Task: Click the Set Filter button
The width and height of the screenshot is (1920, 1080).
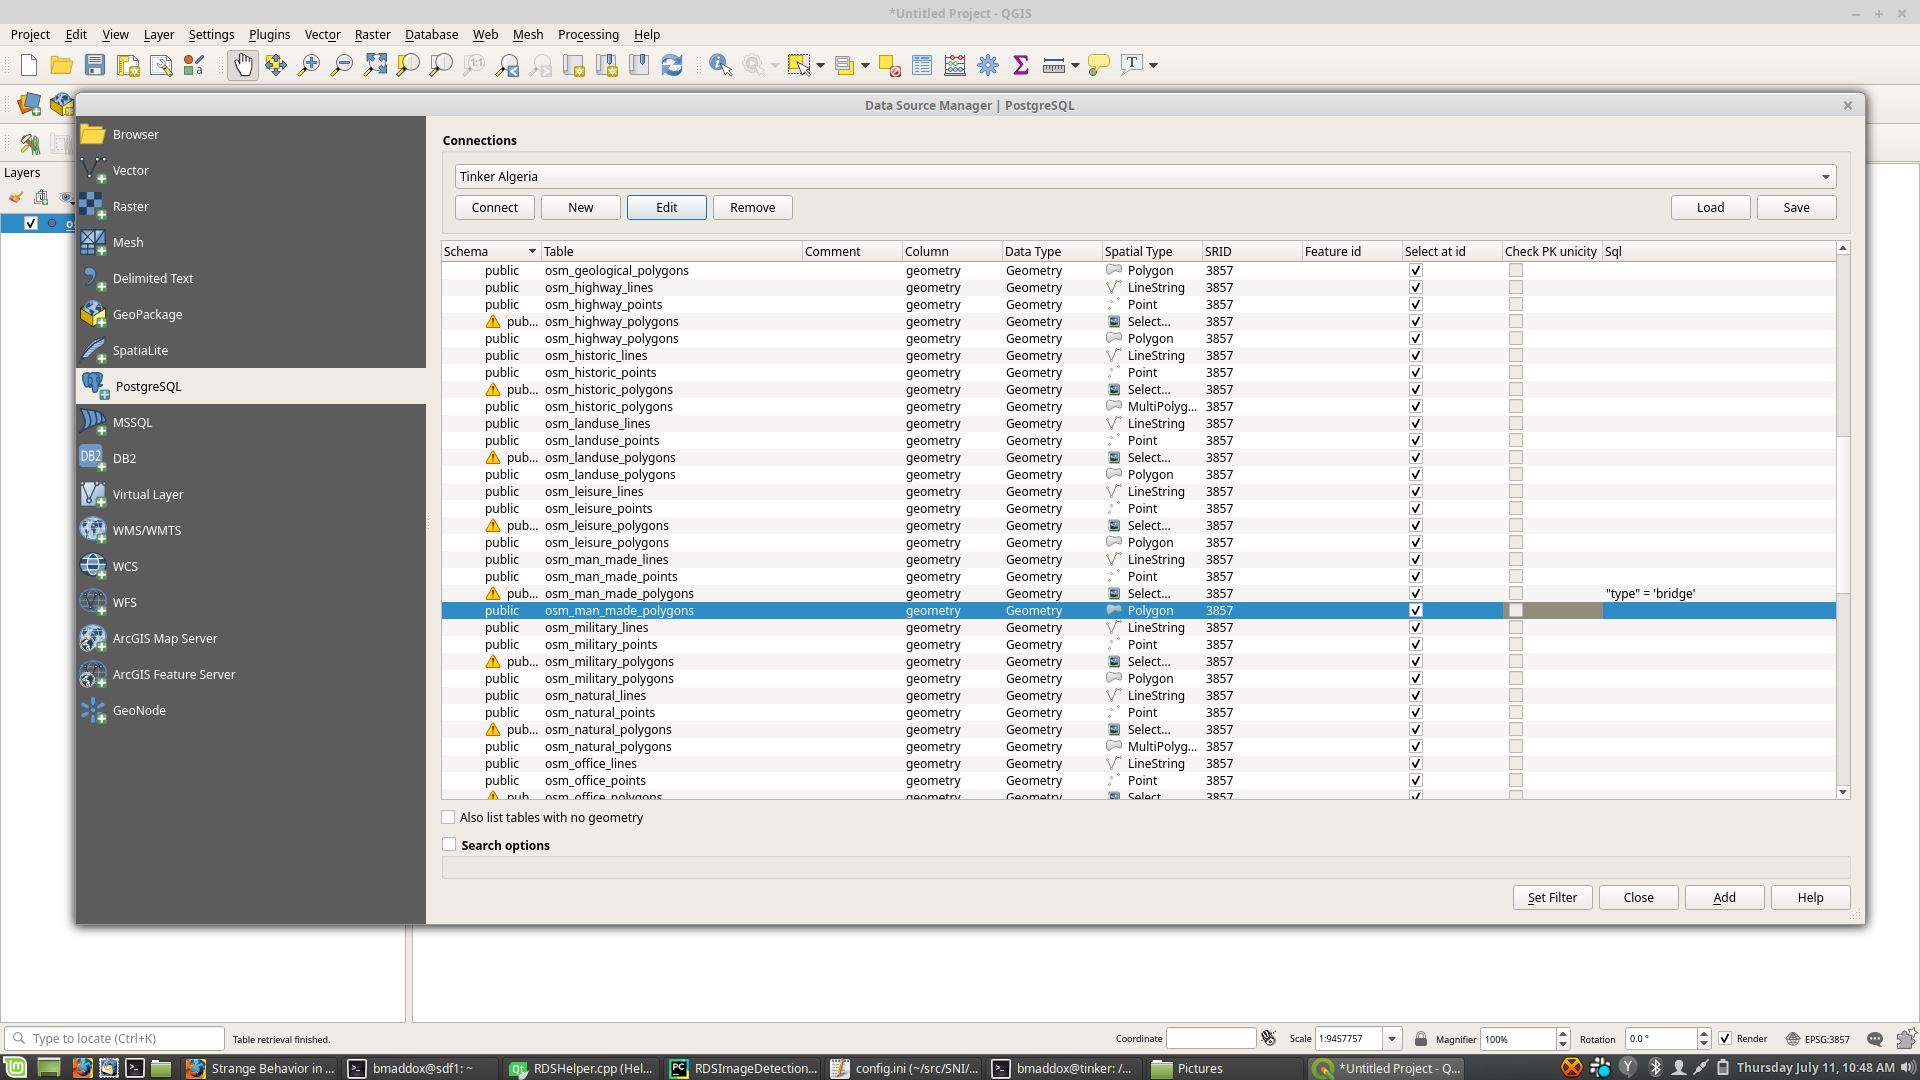Action: 1551,897
